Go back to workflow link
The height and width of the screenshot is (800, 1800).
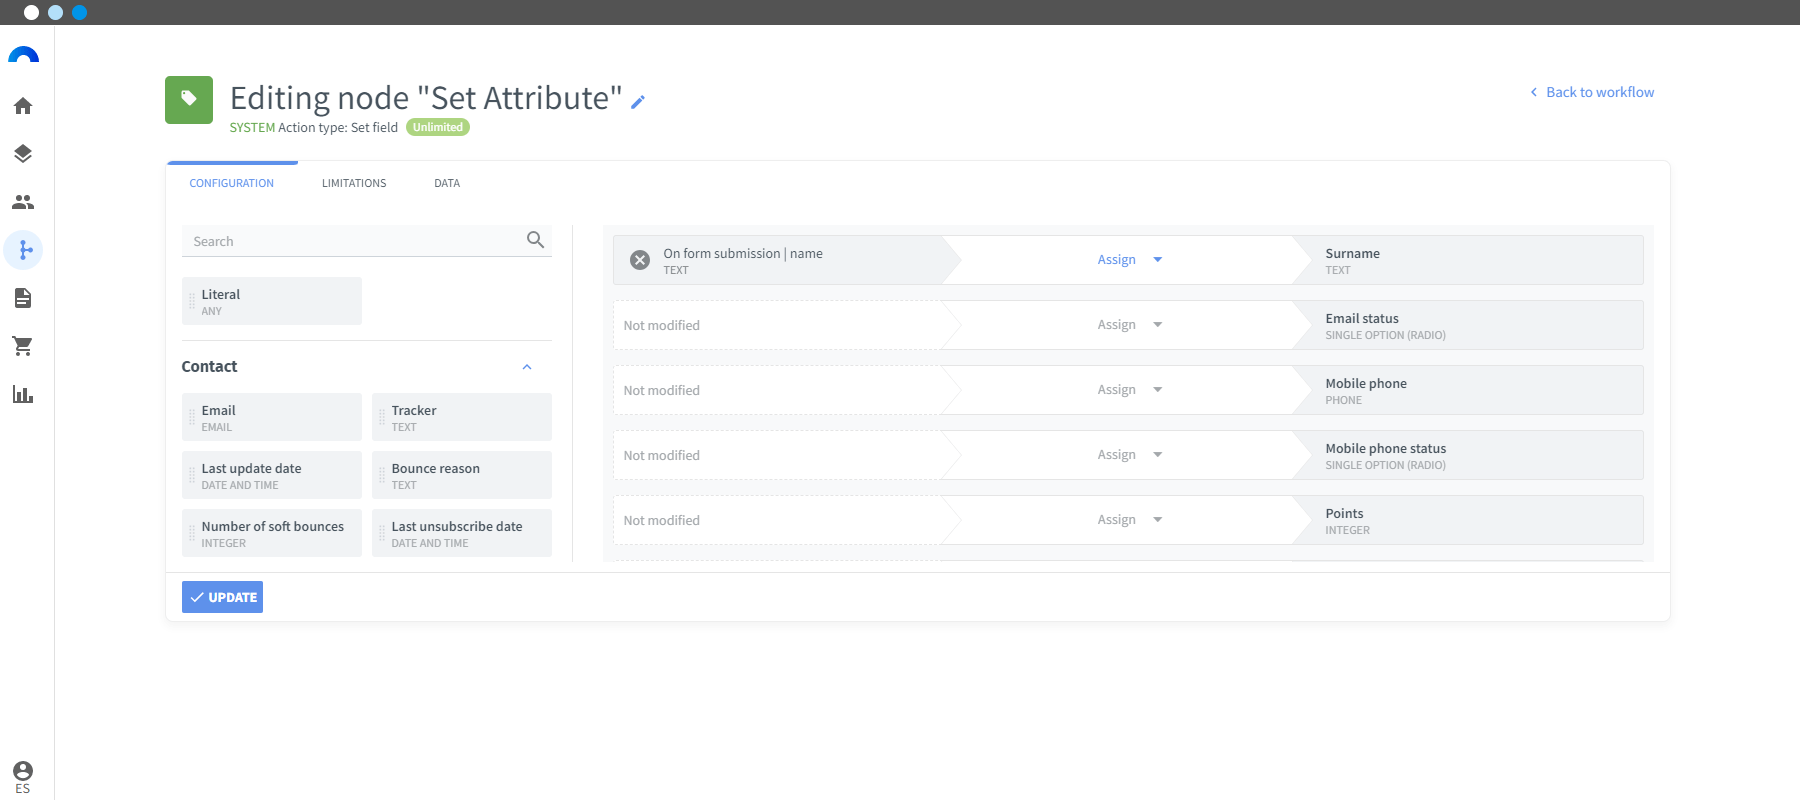pos(1592,92)
